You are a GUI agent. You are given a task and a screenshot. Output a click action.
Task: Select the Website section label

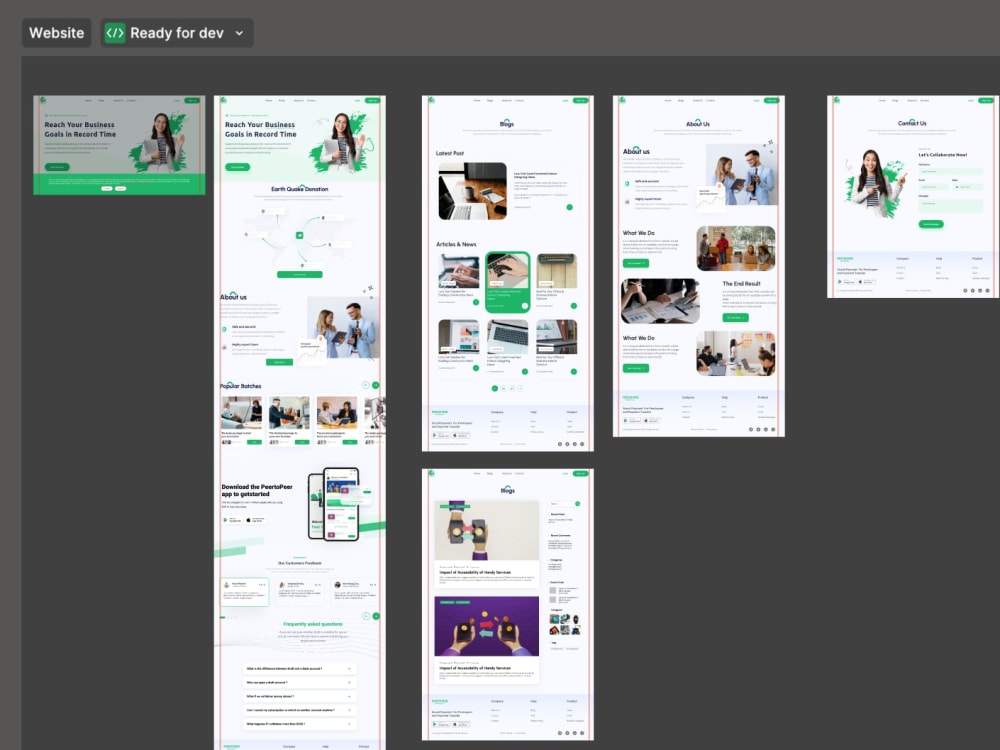pos(56,33)
